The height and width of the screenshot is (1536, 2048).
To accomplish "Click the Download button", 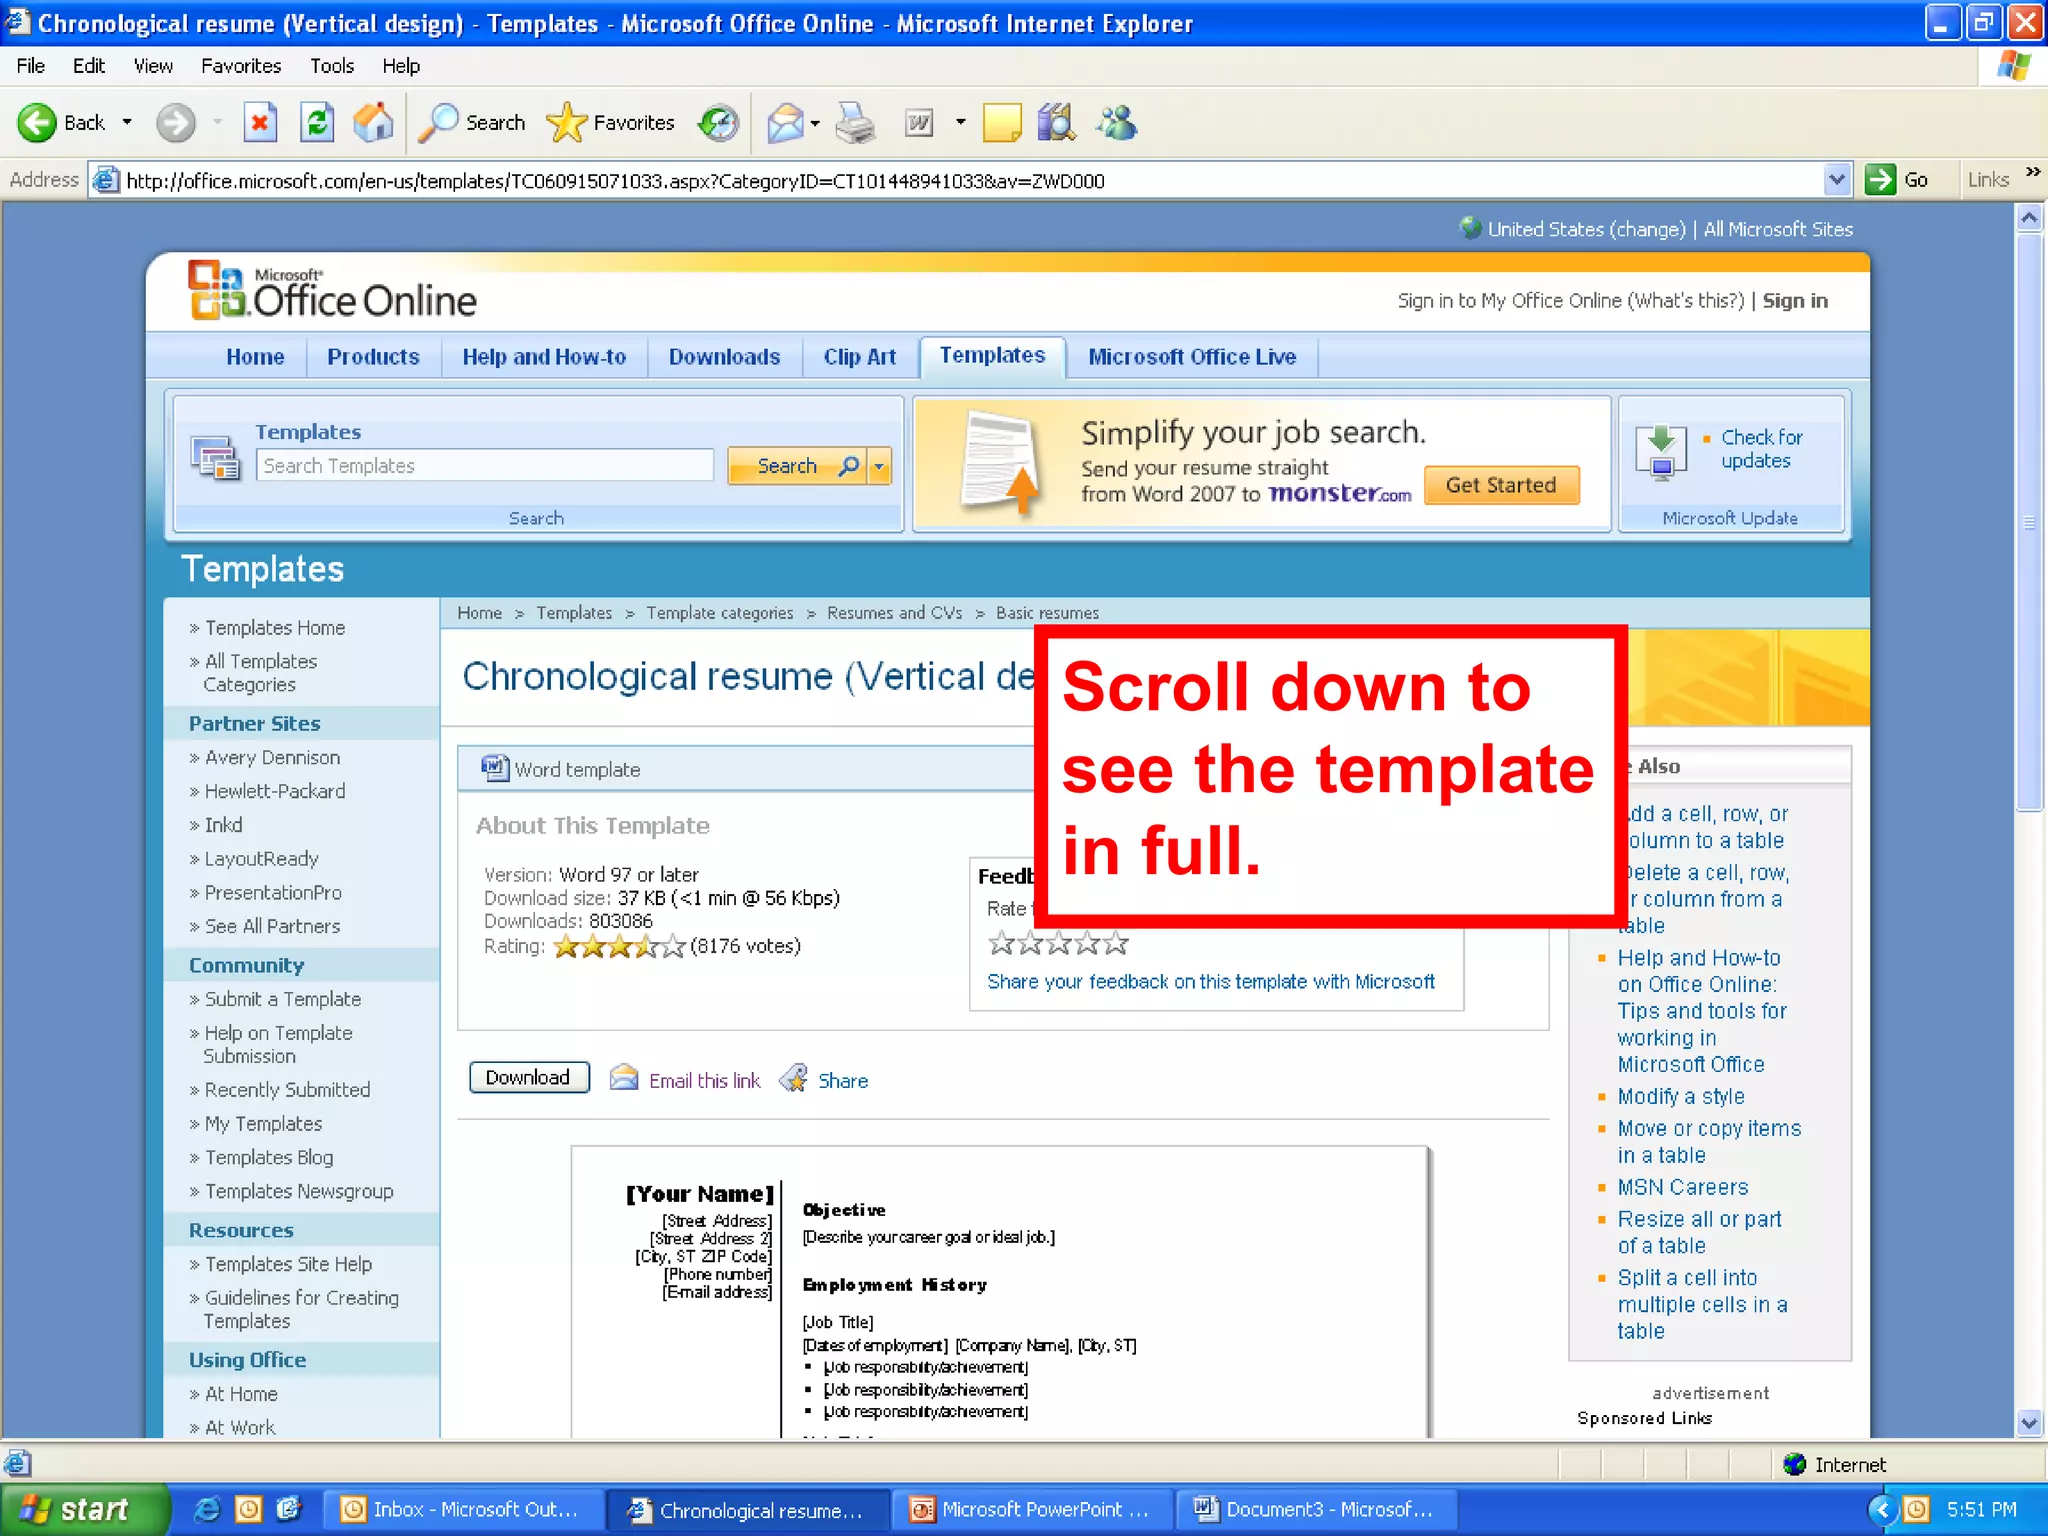I will click(x=528, y=1078).
